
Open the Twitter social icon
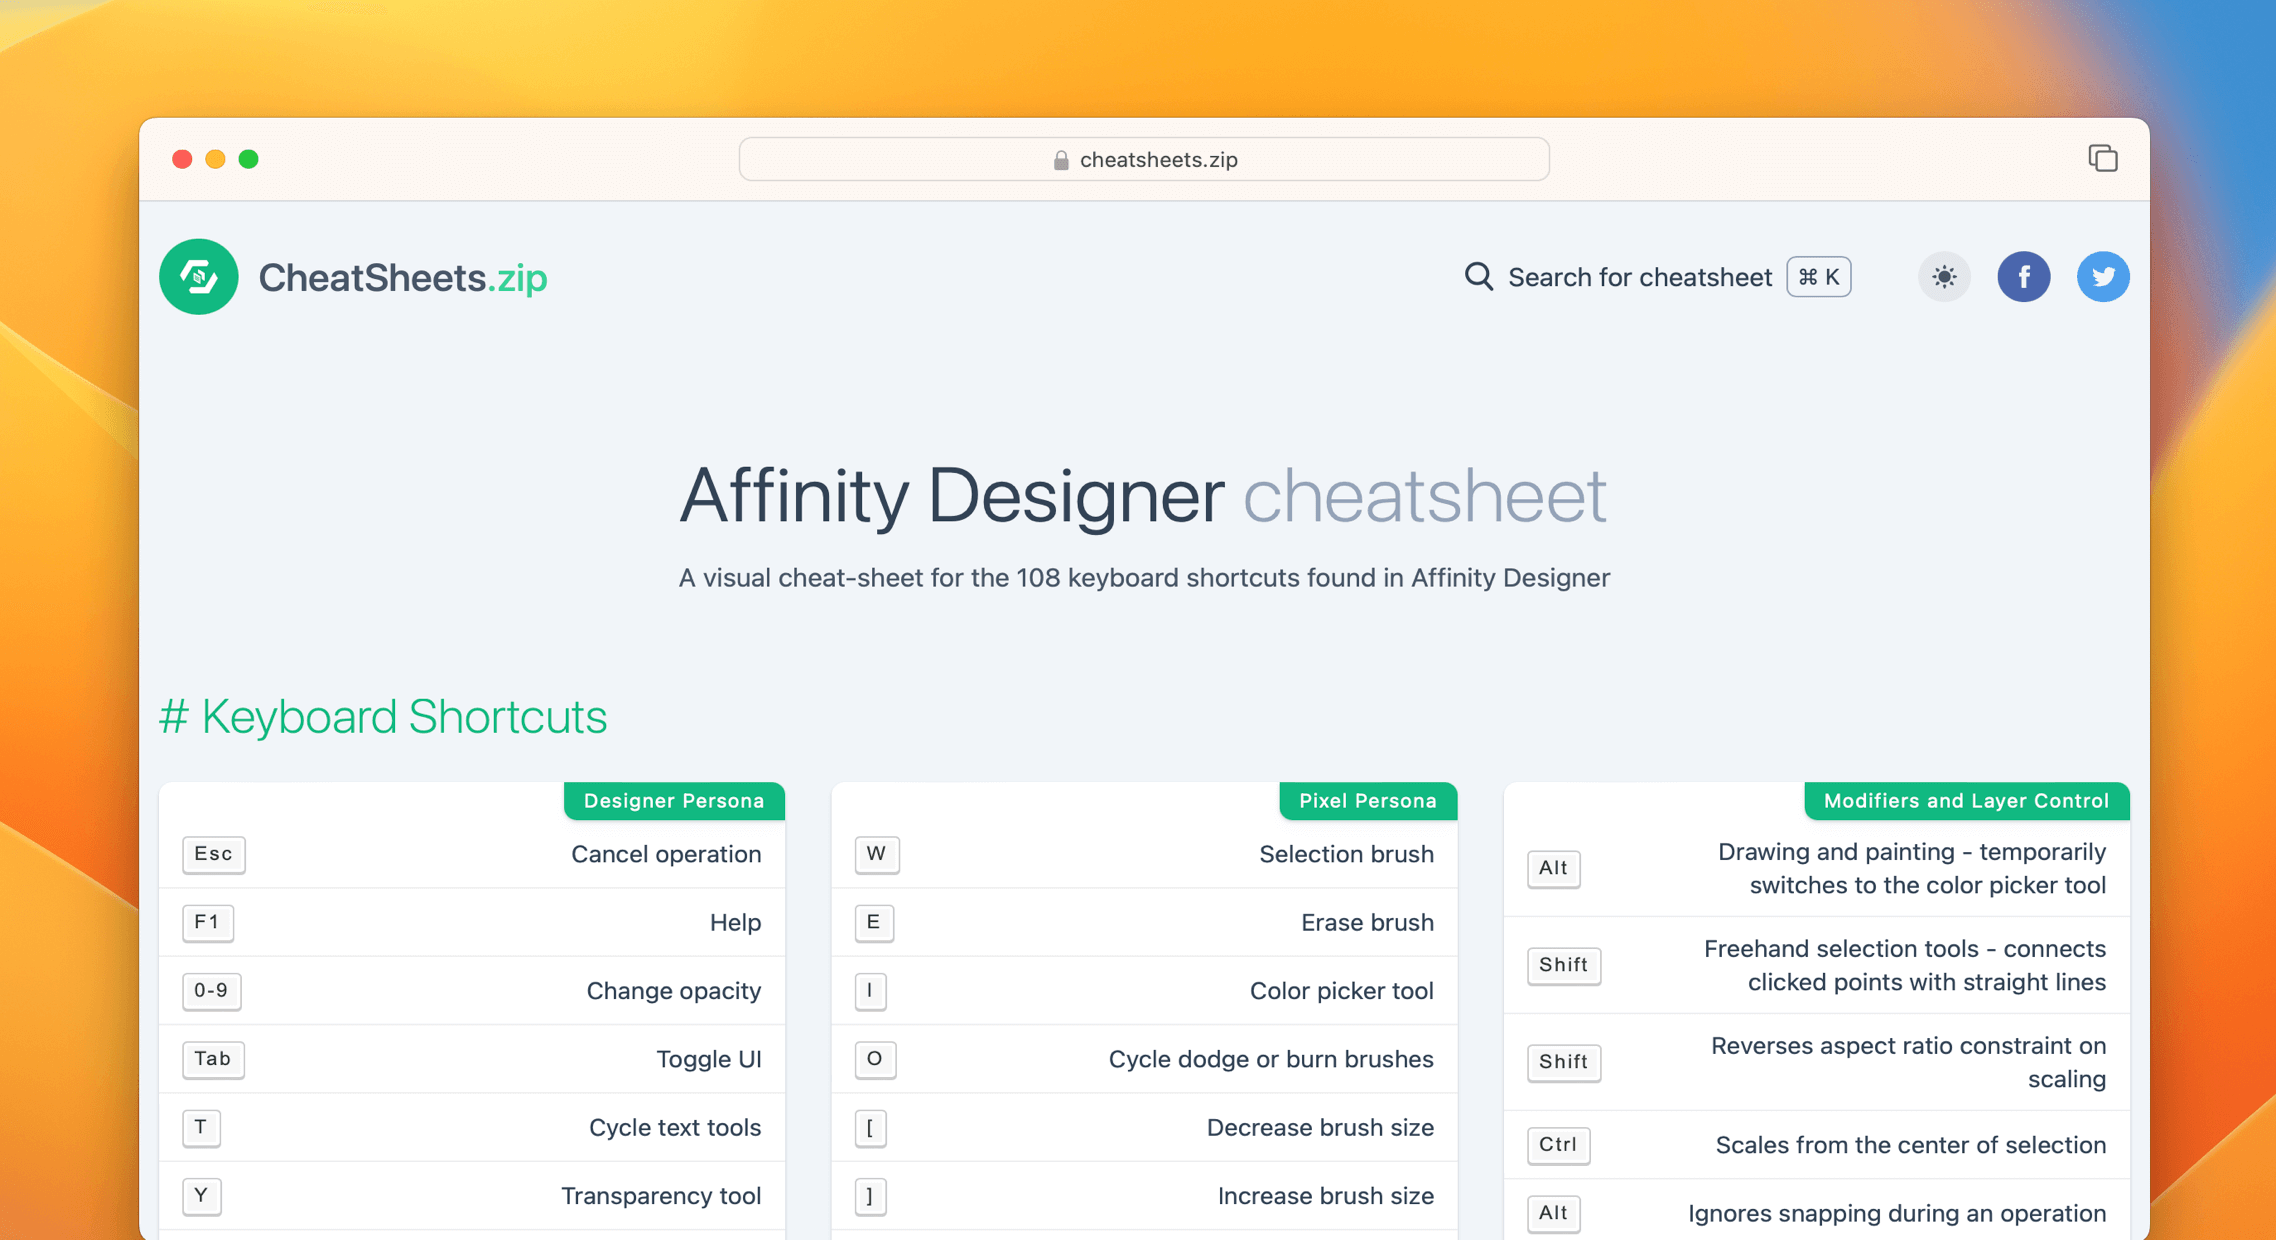pyautogui.click(x=2103, y=277)
